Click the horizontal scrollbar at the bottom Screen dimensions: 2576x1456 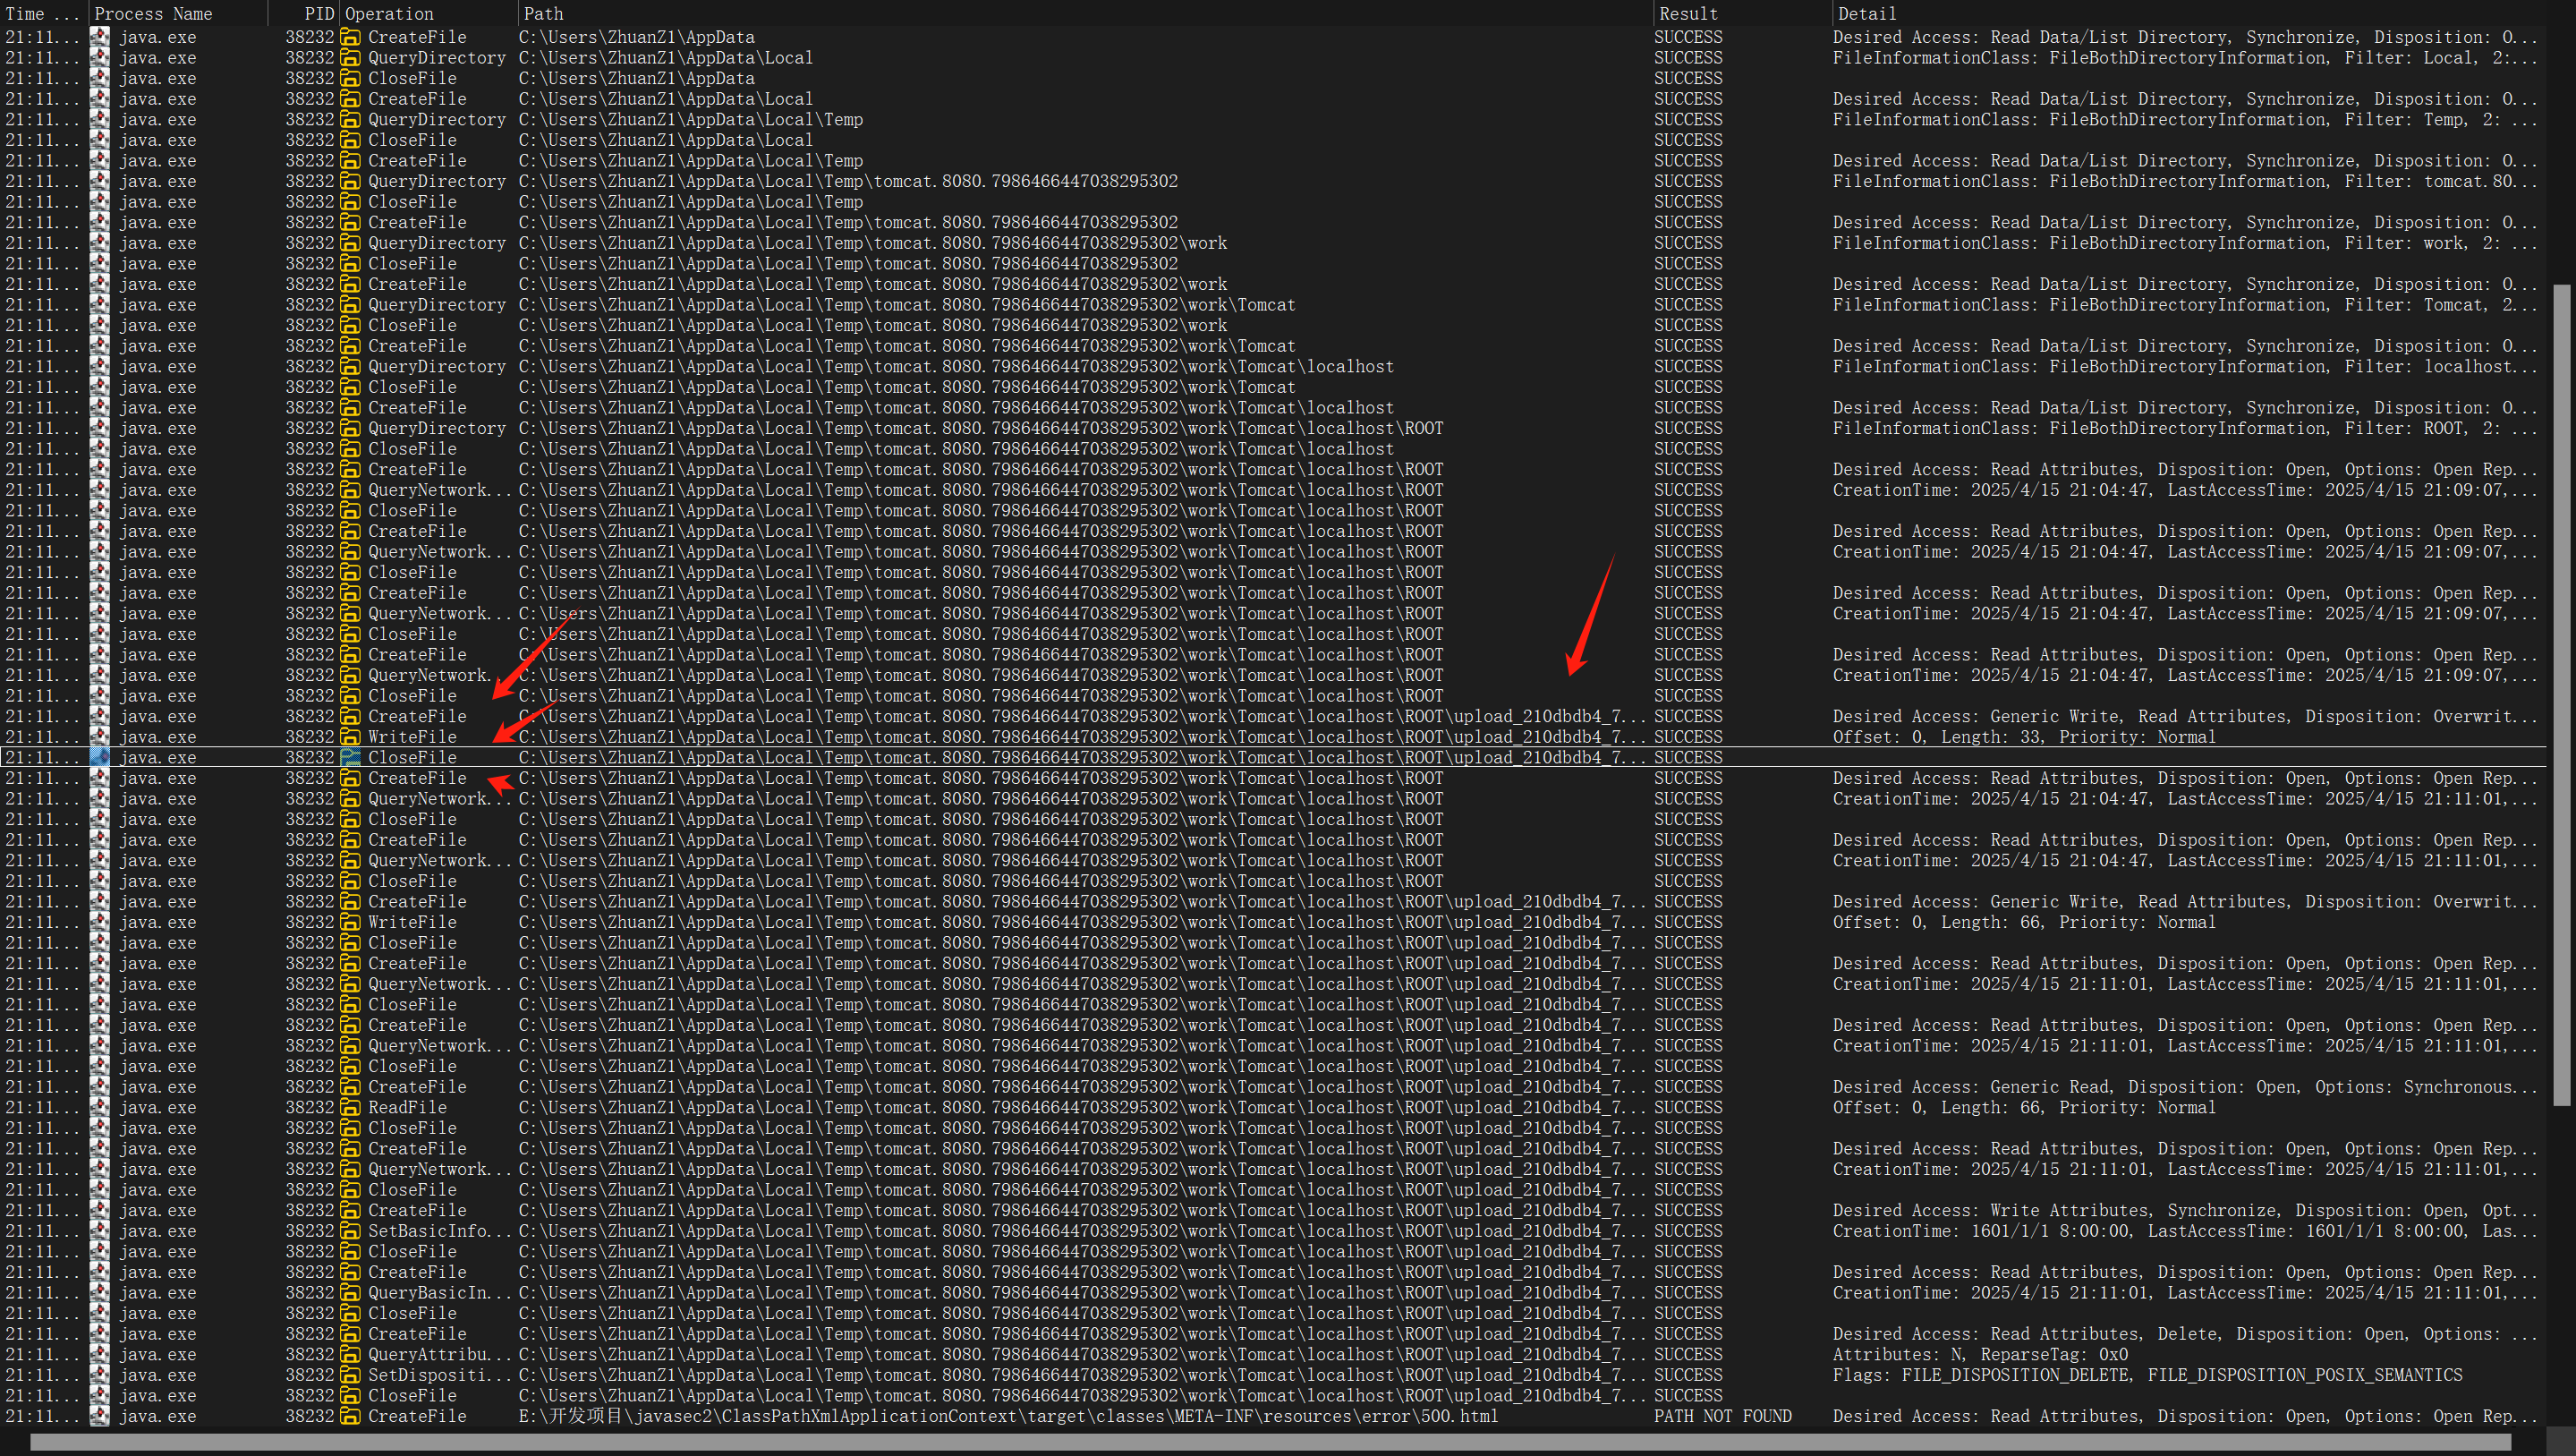pyautogui.click(x=1270, y=1442)
